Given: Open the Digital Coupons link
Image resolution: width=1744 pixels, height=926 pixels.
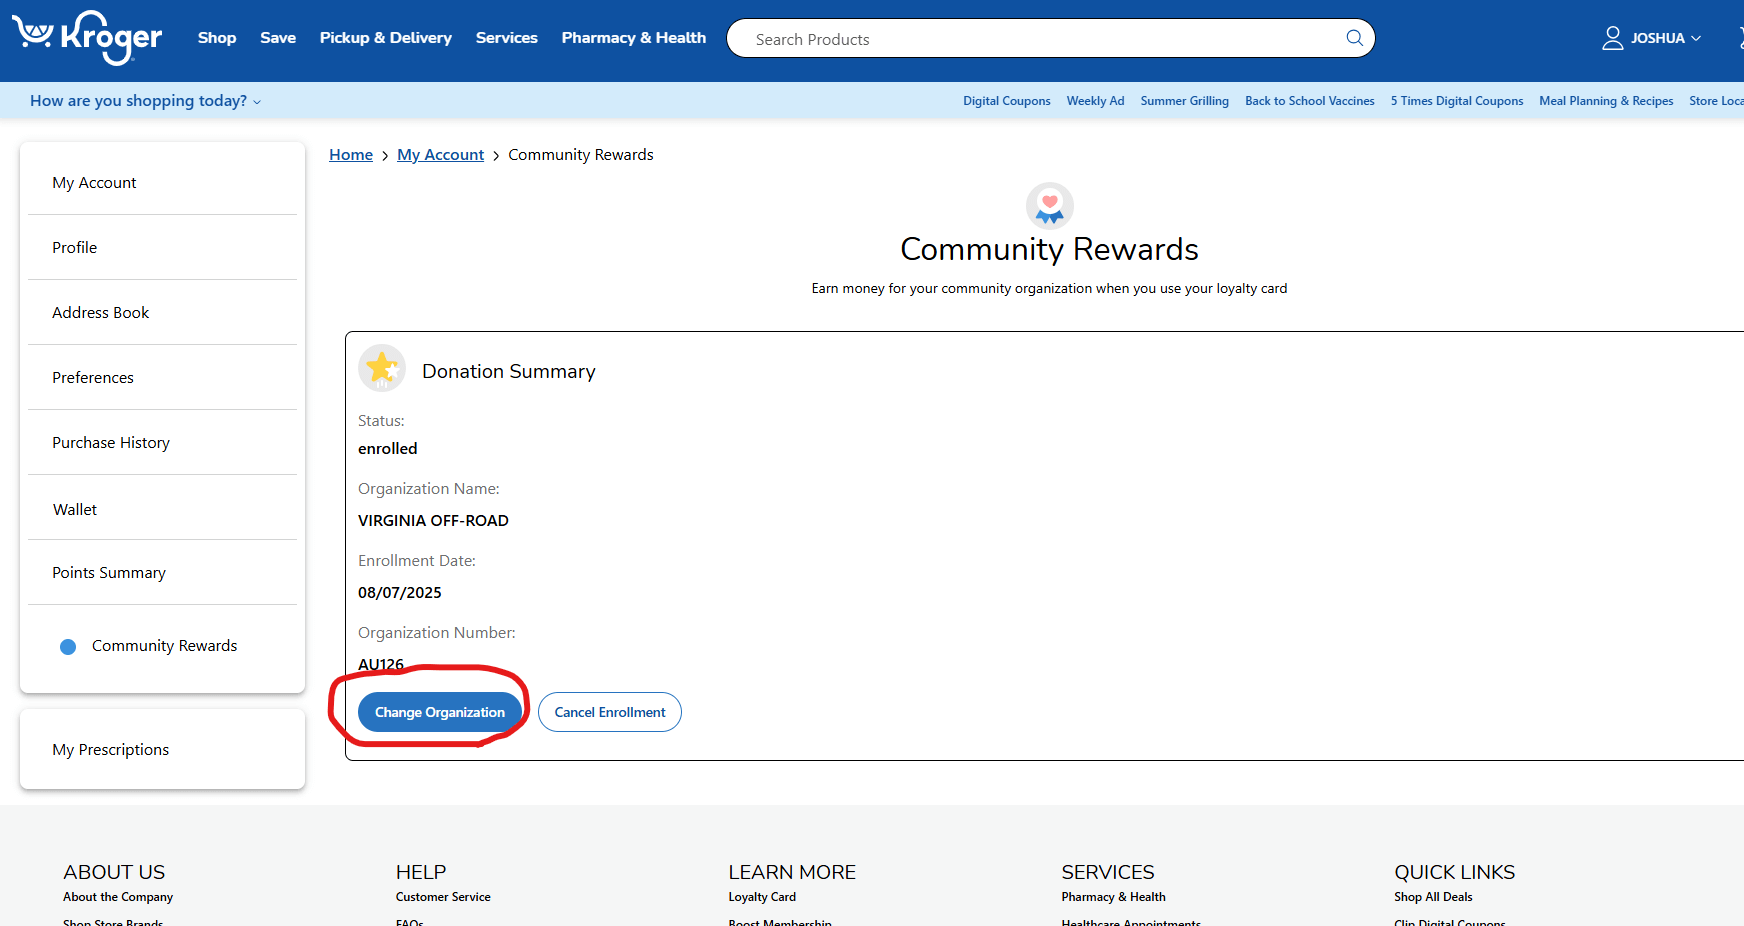Looking at the screenshot, I should (1007, 101).
